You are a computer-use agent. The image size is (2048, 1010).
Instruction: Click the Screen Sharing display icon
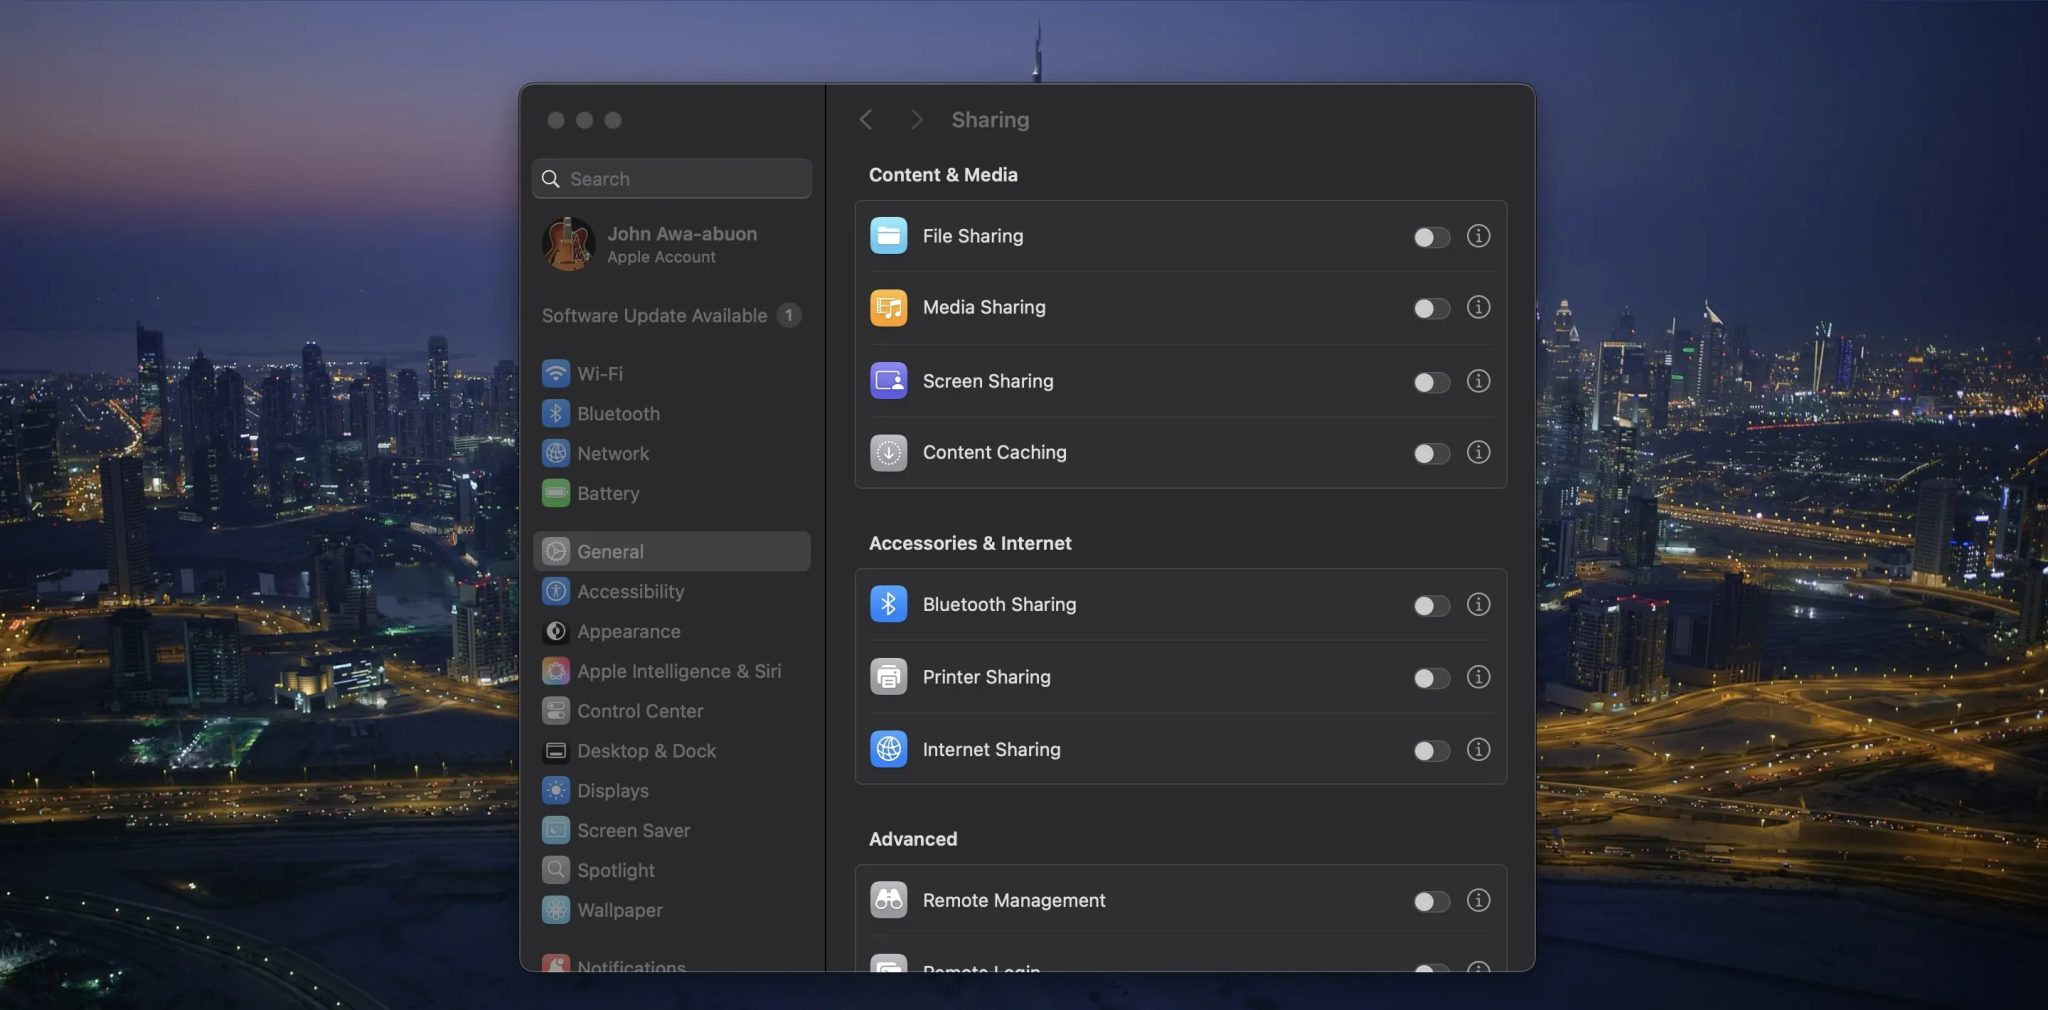pyautogui.click(x=888, y=380)
